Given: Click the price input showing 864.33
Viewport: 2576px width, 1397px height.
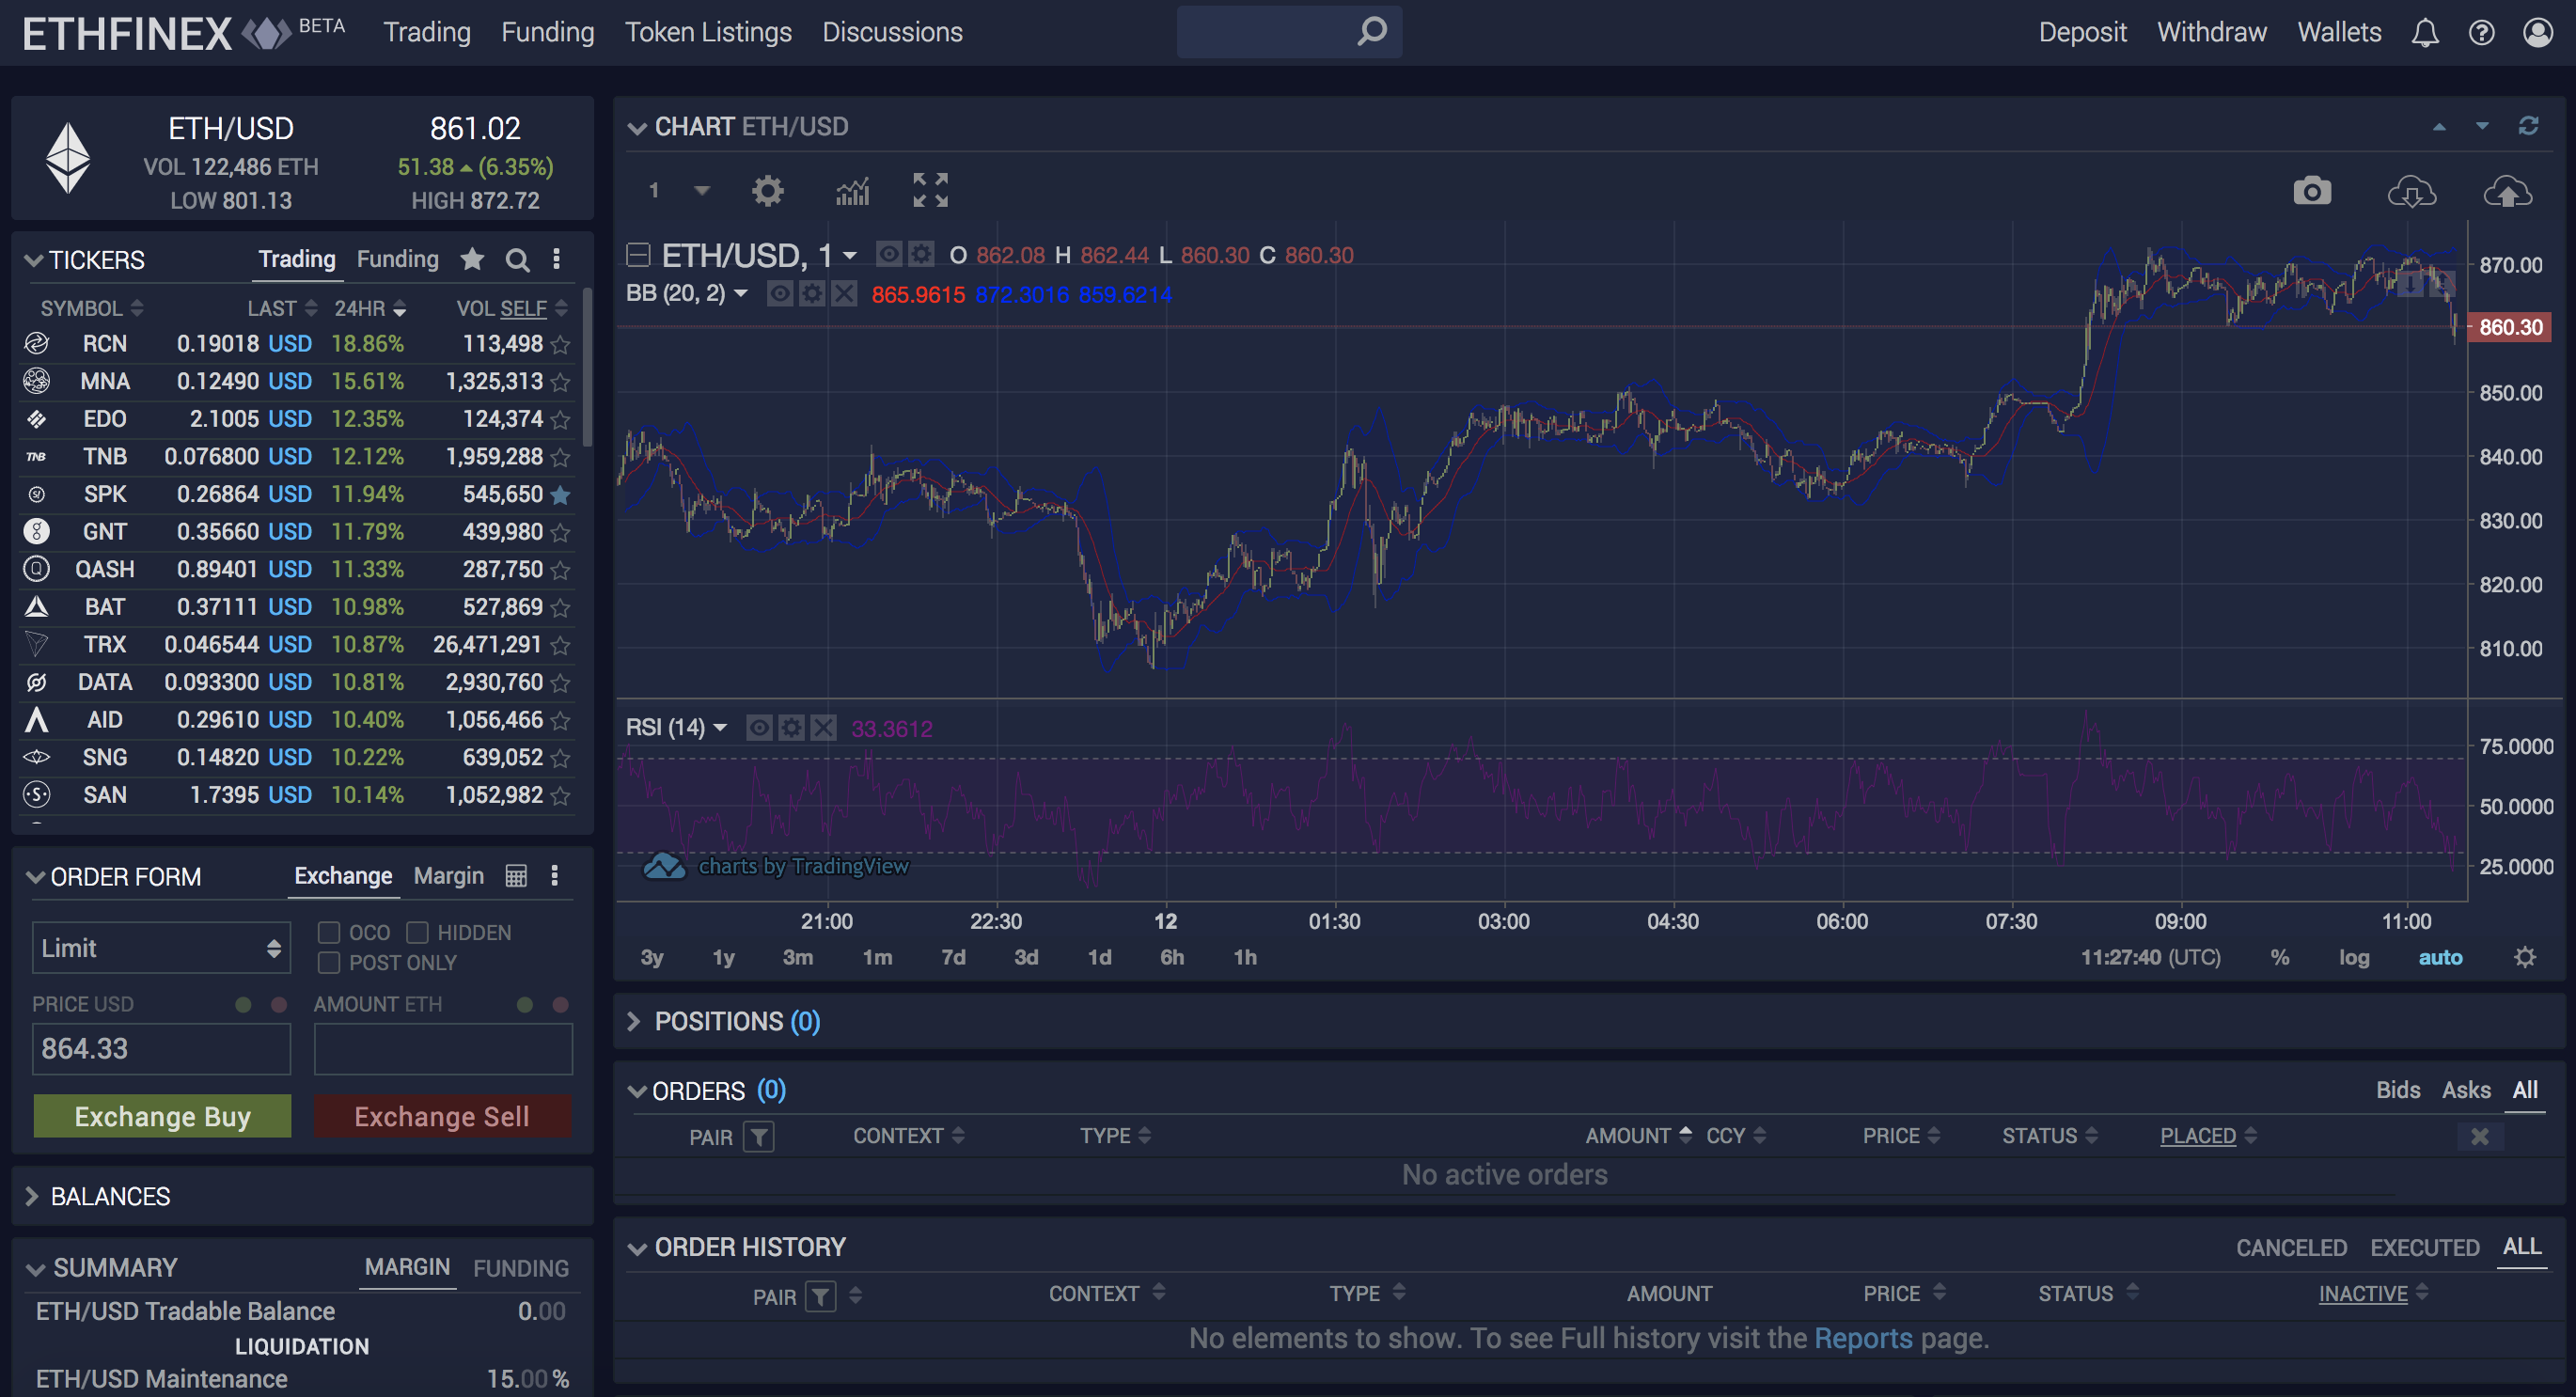Looking at the screenshot, I should coord(161,1048).
